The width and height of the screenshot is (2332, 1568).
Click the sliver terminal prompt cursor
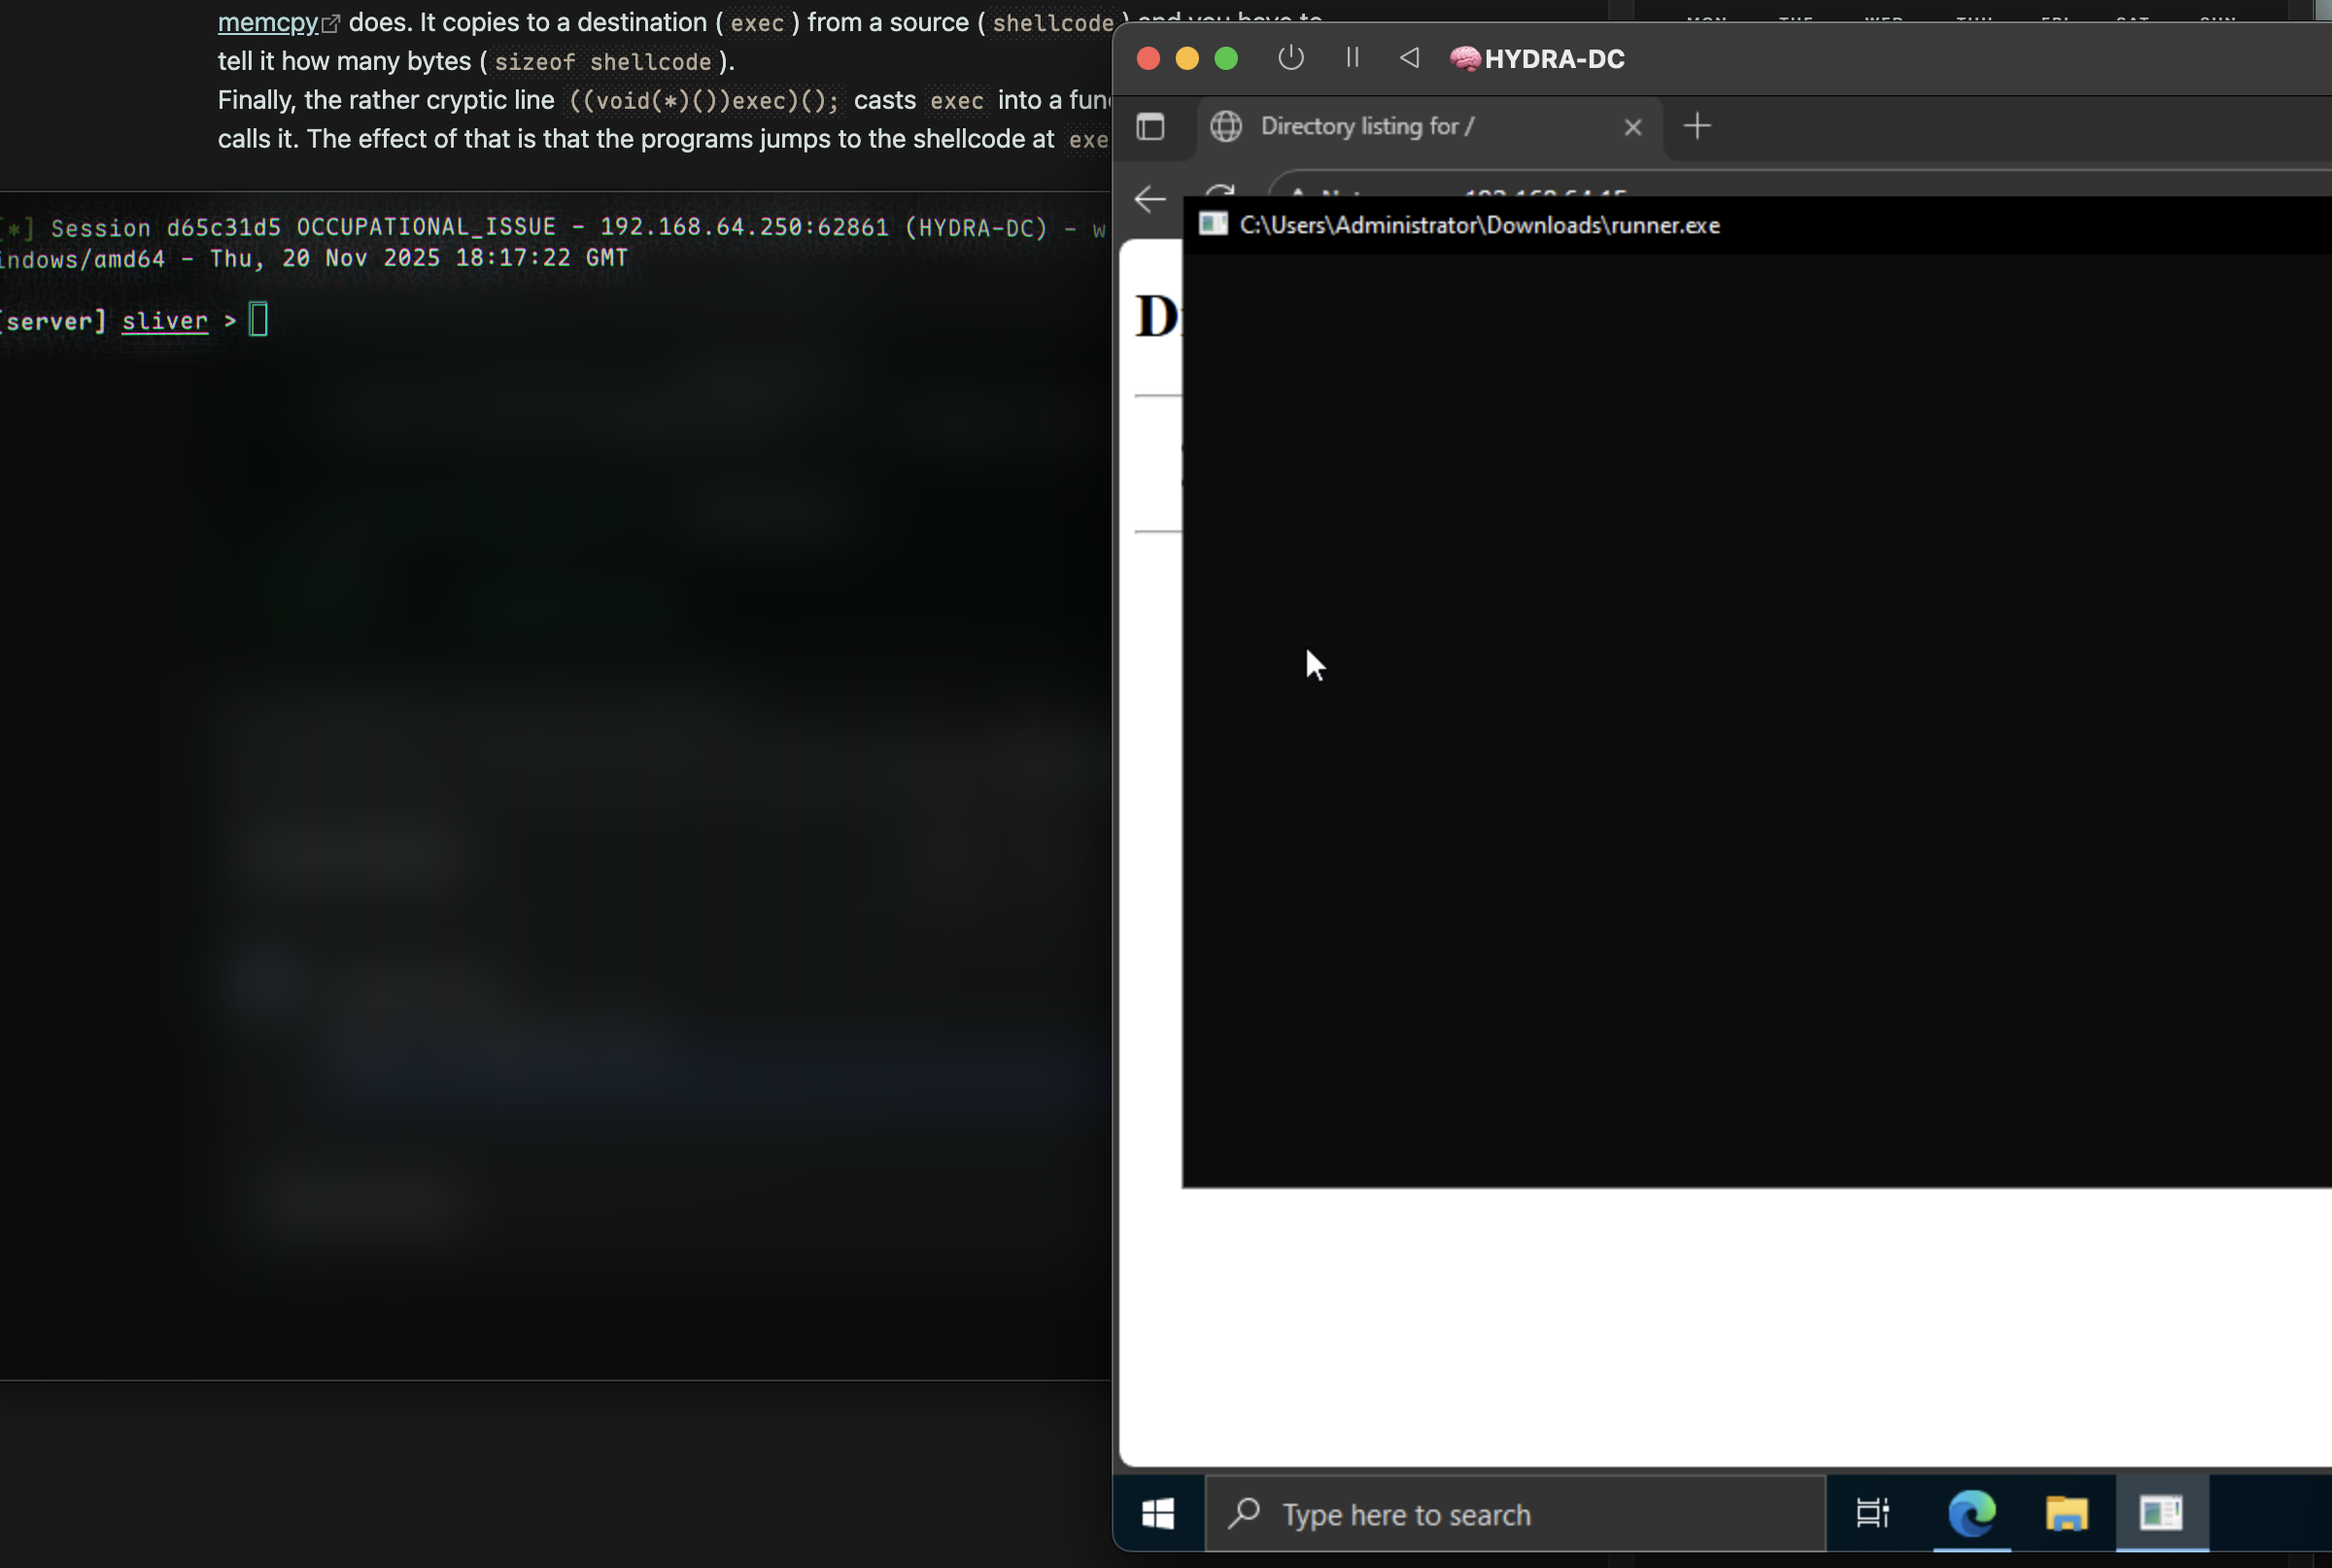[258, 320]
